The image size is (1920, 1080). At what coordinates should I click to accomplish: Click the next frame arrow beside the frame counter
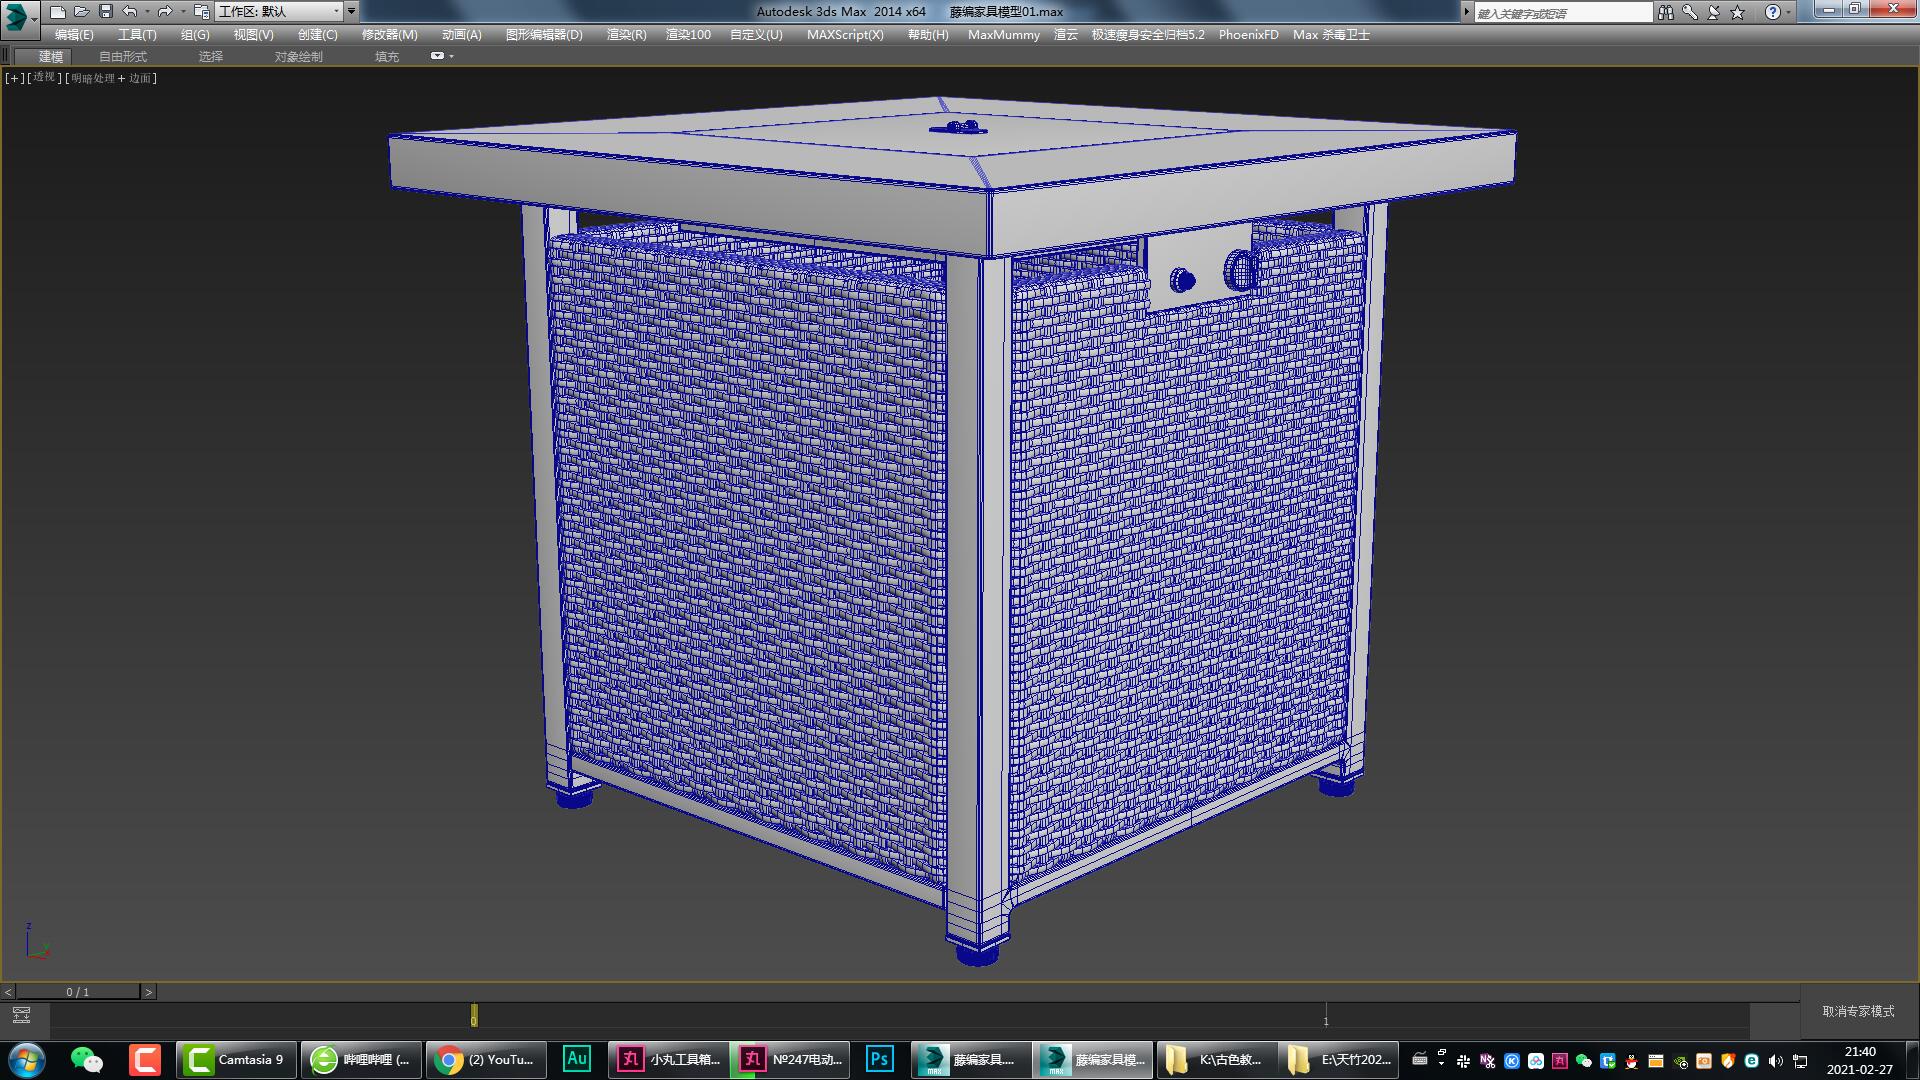click(148, 991)
